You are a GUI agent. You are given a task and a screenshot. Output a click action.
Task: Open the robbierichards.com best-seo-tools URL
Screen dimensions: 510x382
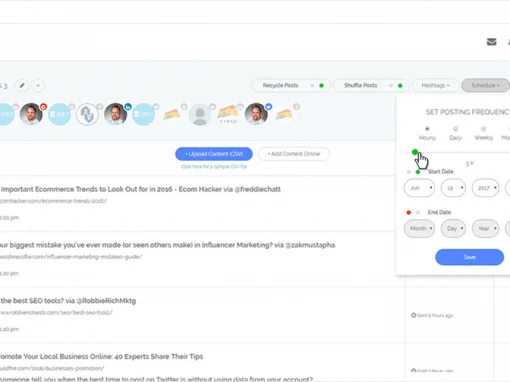[x=56, y=312]
